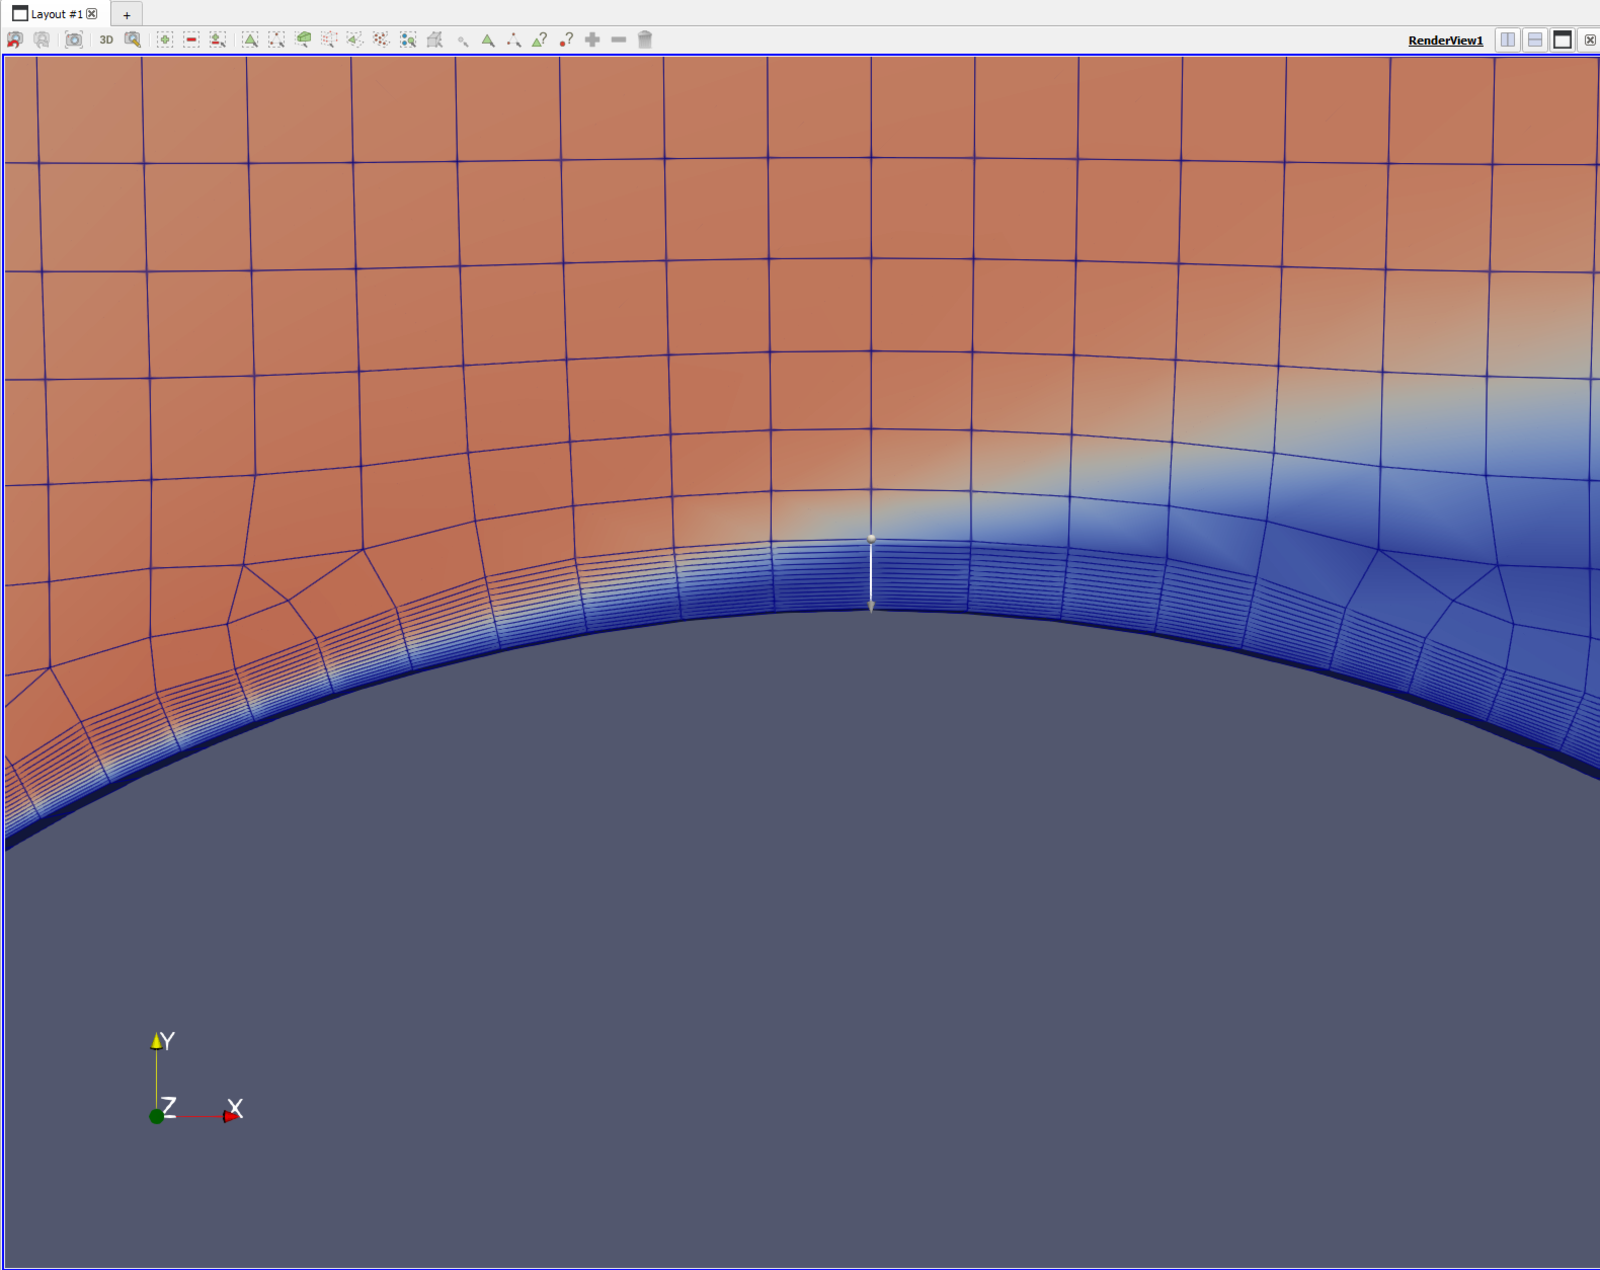Click the RenderView1 view label
The height and width of the screenshot is (1270, 1600).
(1446, 41)
